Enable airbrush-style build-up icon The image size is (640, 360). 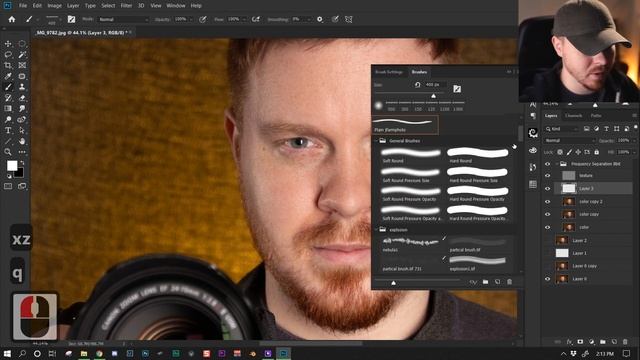[x=256, y=19]
